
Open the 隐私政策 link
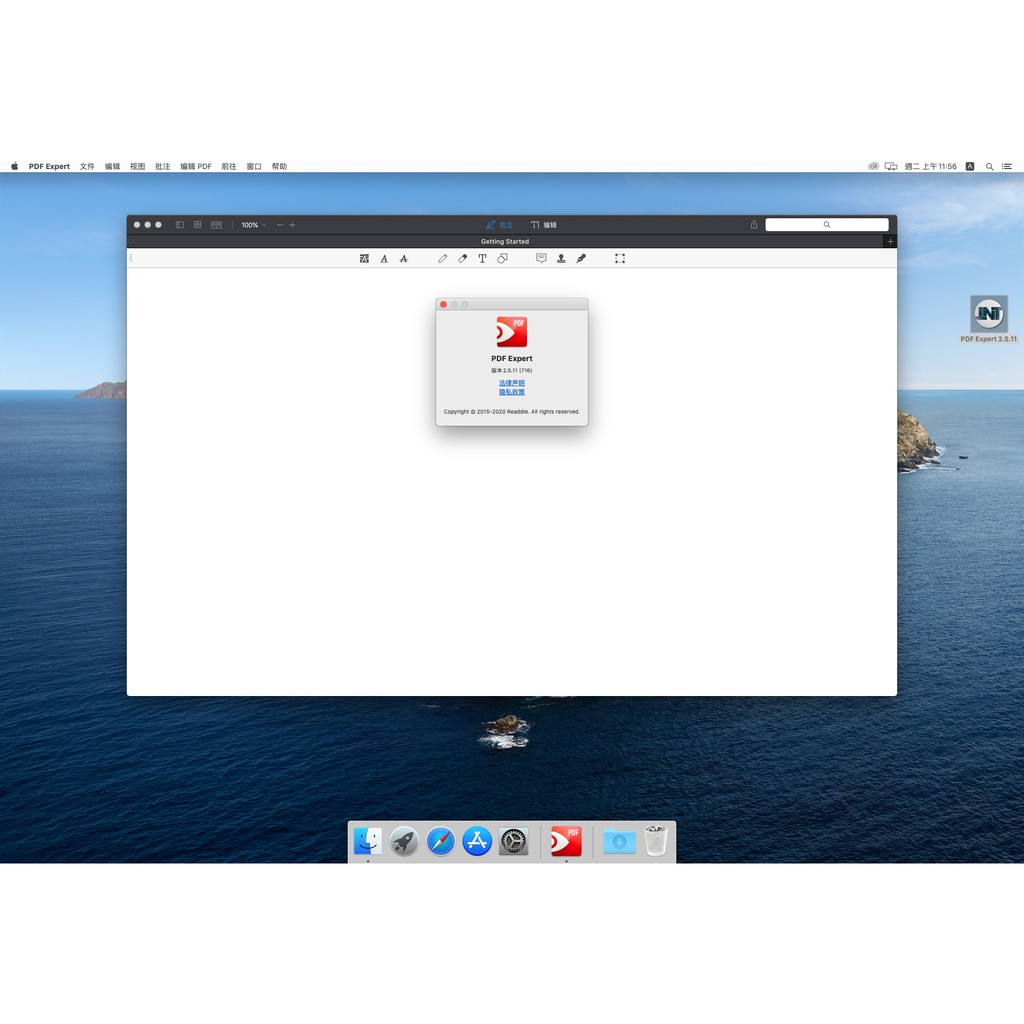coord(512,392)
